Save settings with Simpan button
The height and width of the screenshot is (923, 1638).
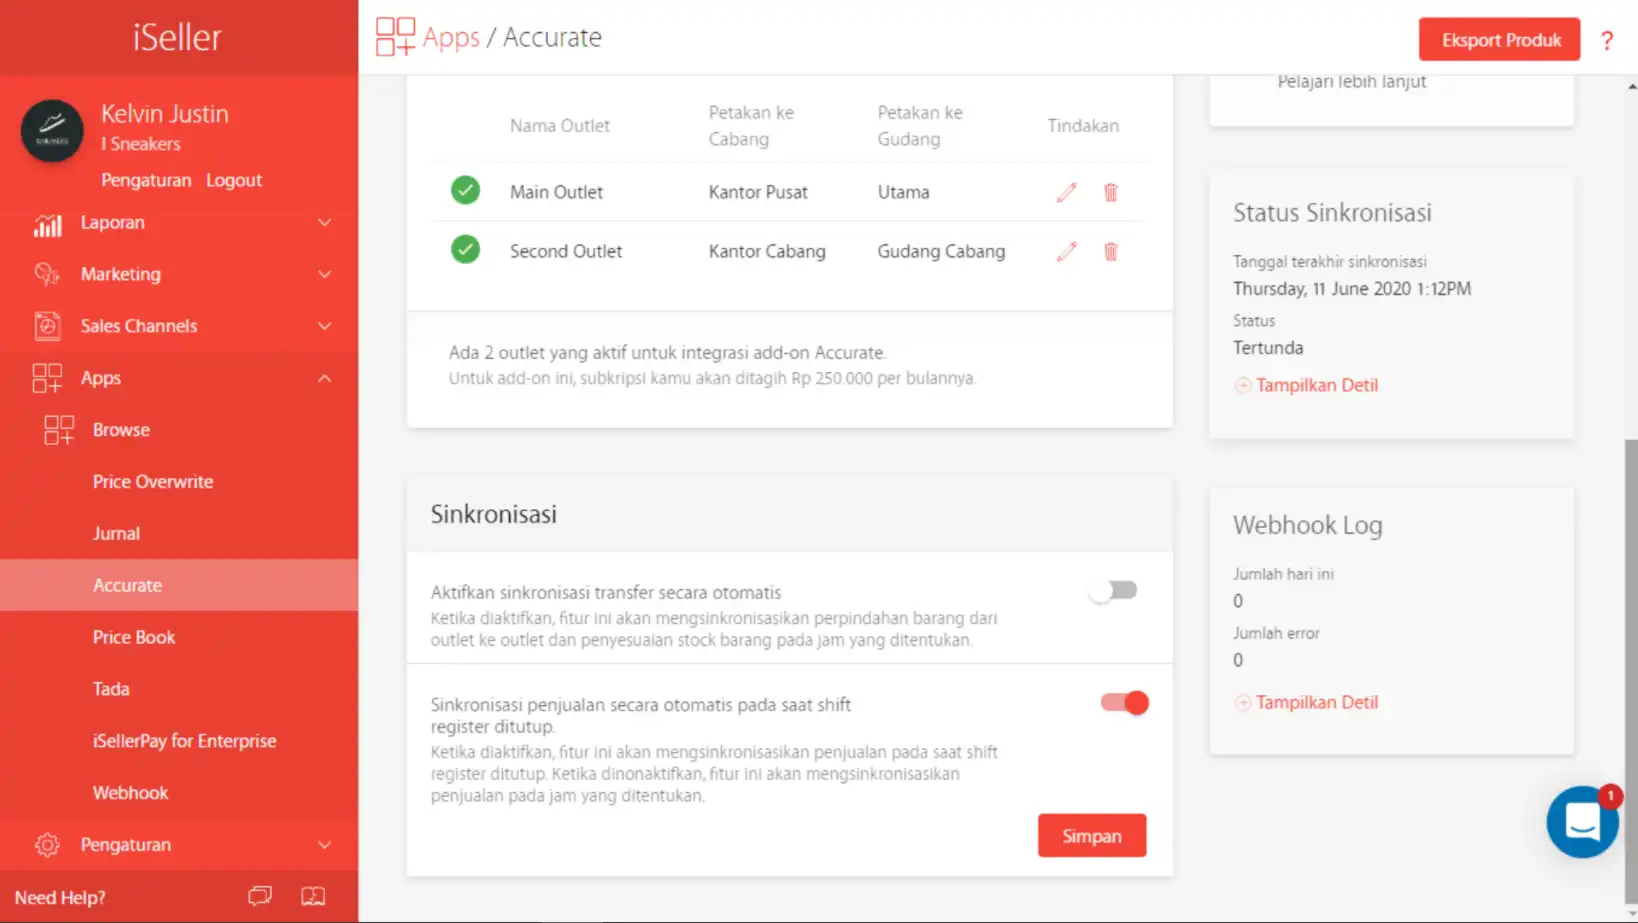[1091, 836]
